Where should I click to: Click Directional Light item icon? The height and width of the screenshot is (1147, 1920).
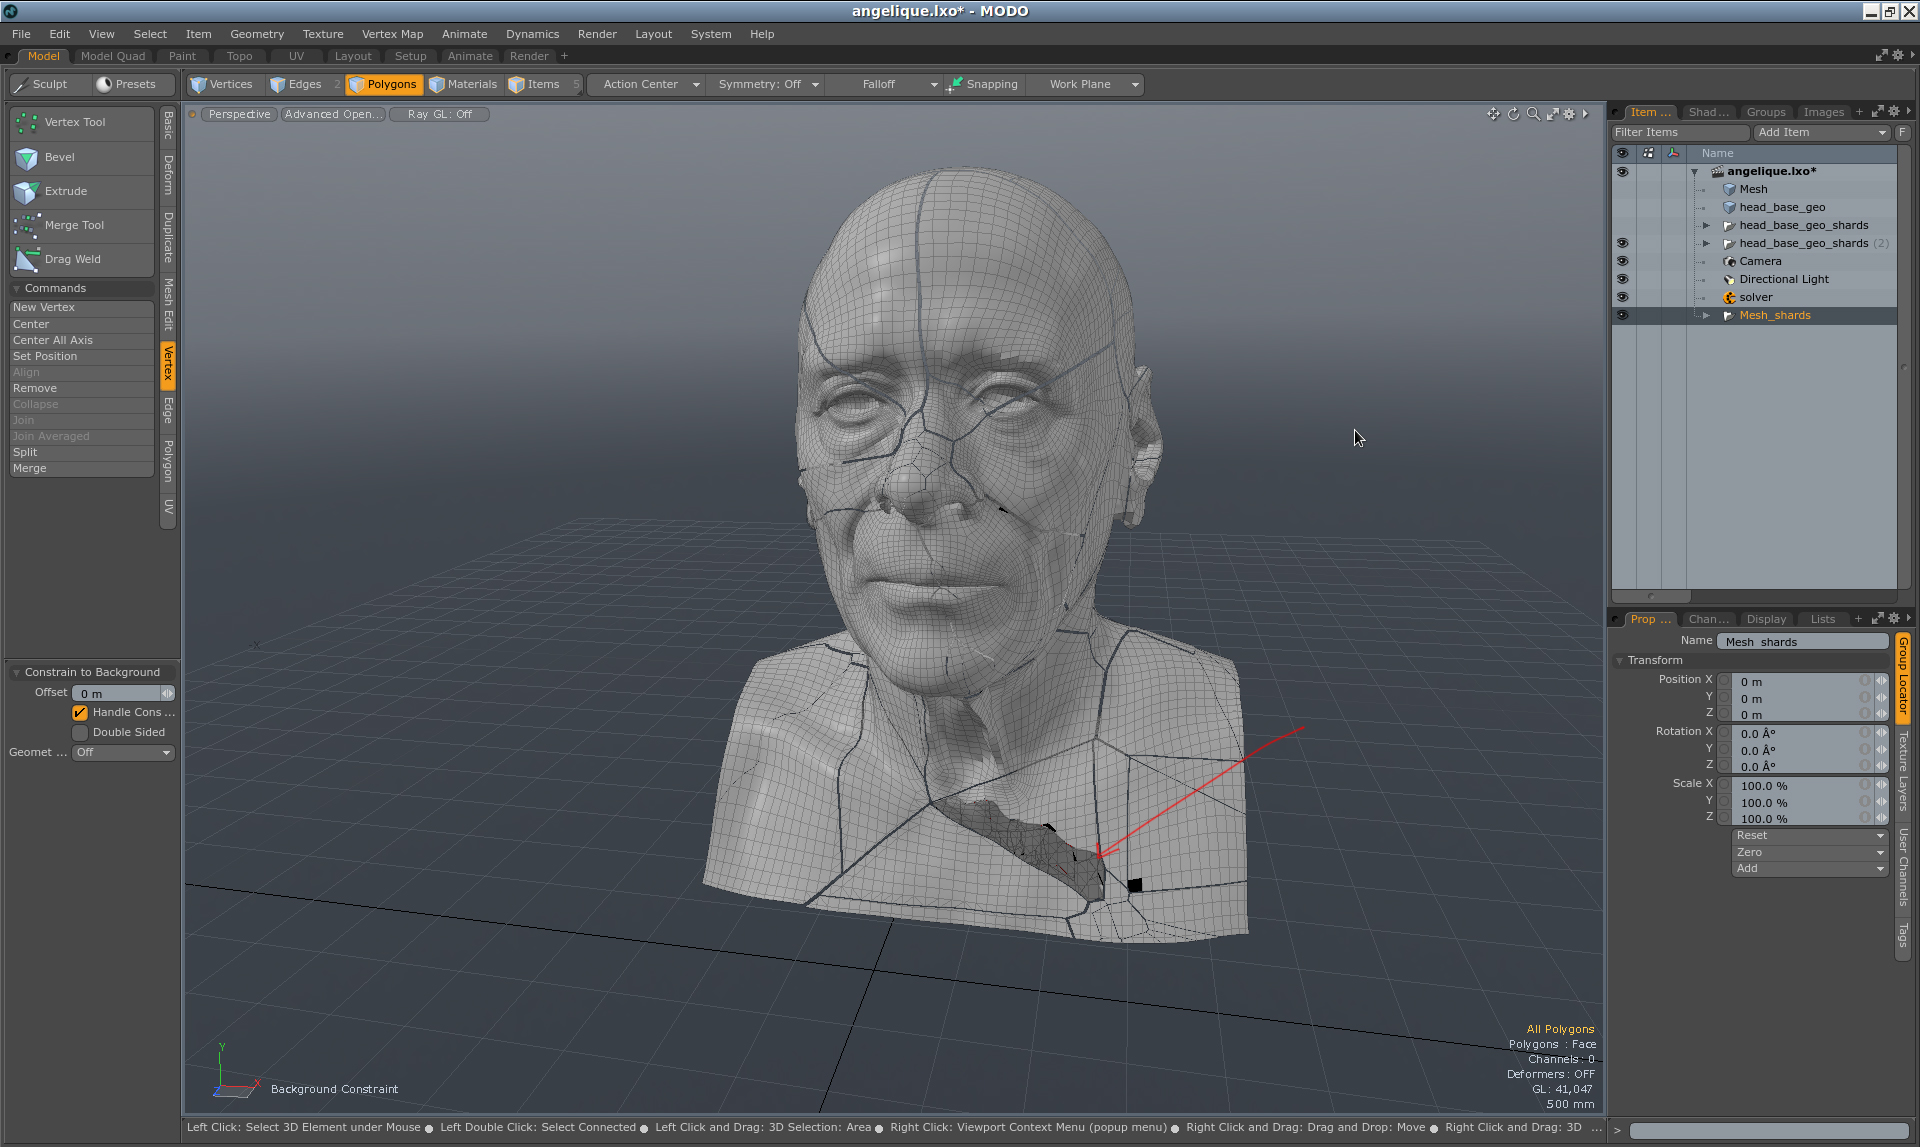point(1729,280)
